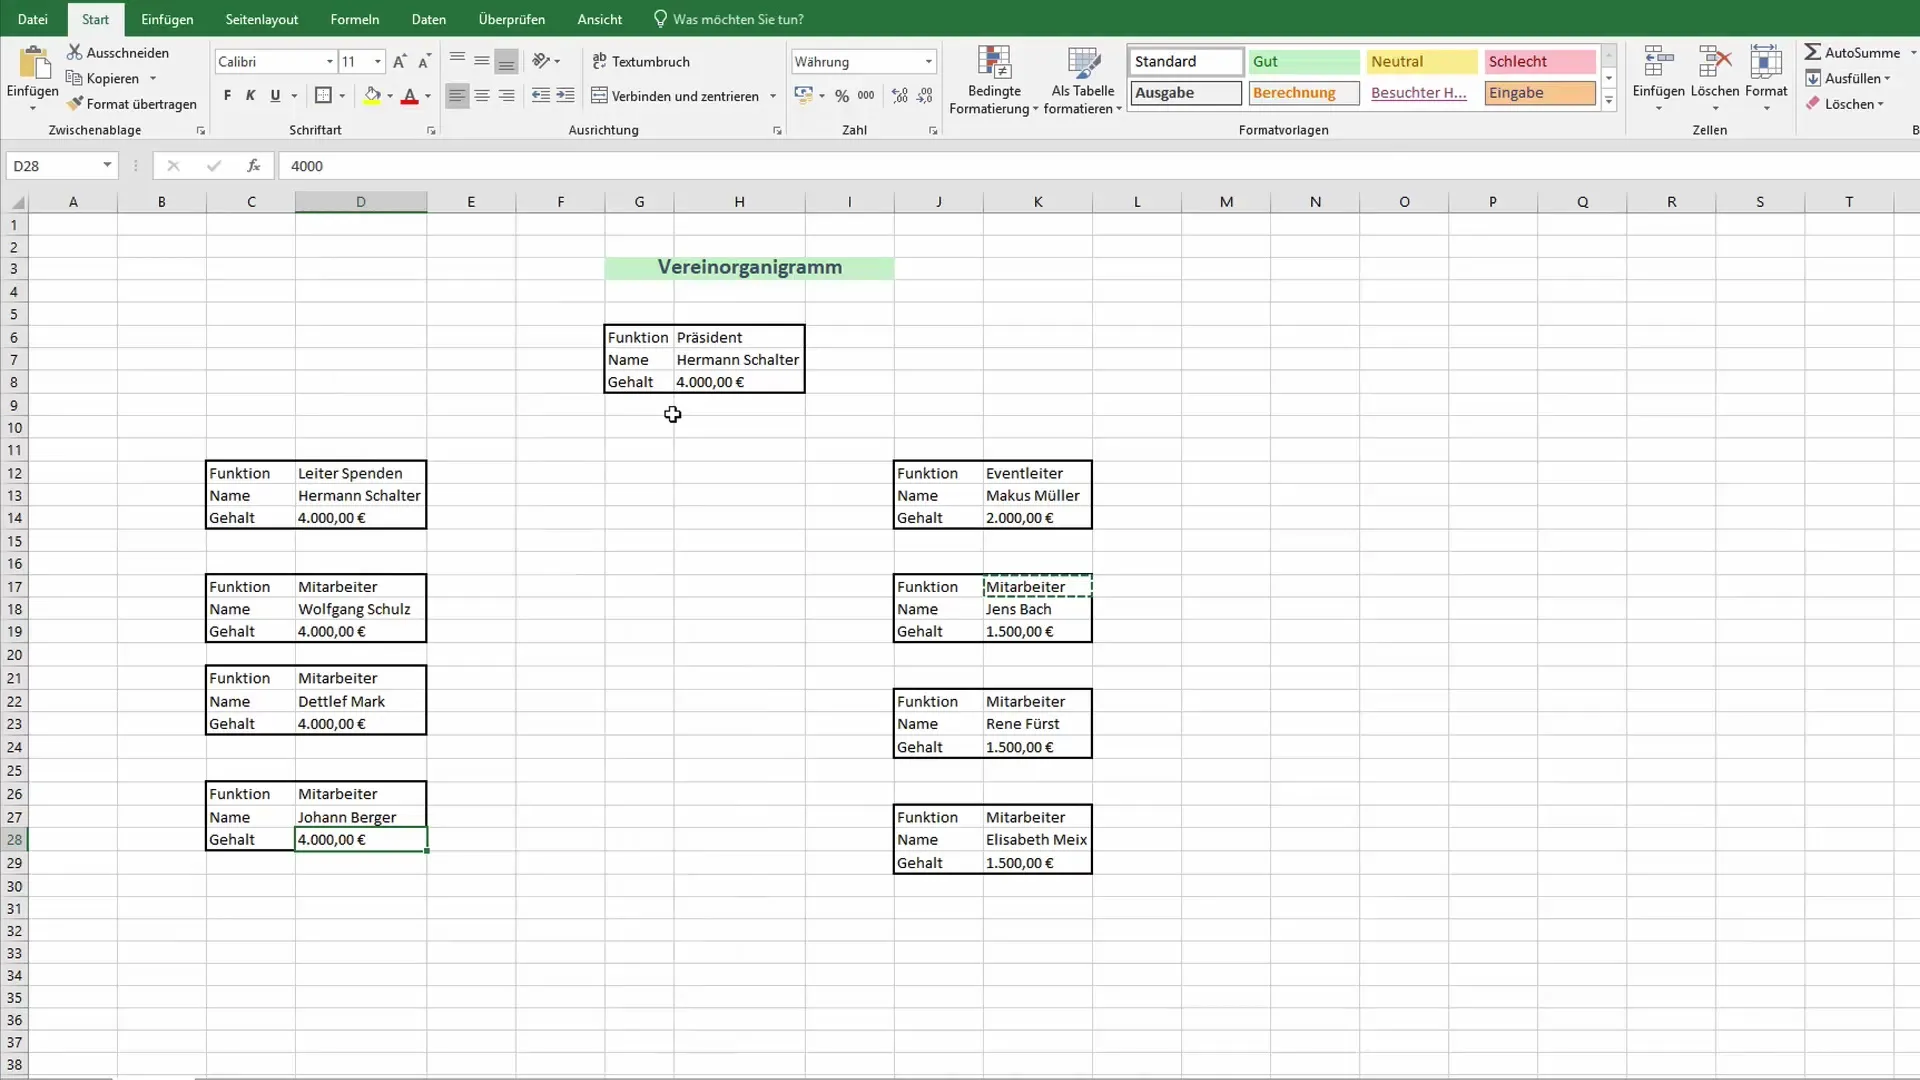Image resolution: width=1920 pixels, height=1080 pixels.
Task: Apply the Ausgabe cell style
Action: [x=1186, y=93]
